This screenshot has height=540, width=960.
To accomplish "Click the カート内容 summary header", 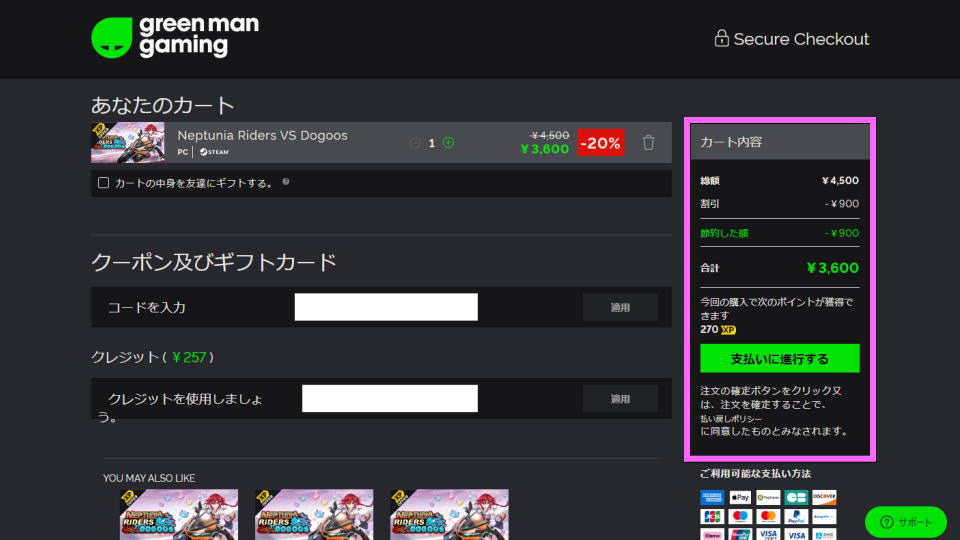I will point(780,142).
